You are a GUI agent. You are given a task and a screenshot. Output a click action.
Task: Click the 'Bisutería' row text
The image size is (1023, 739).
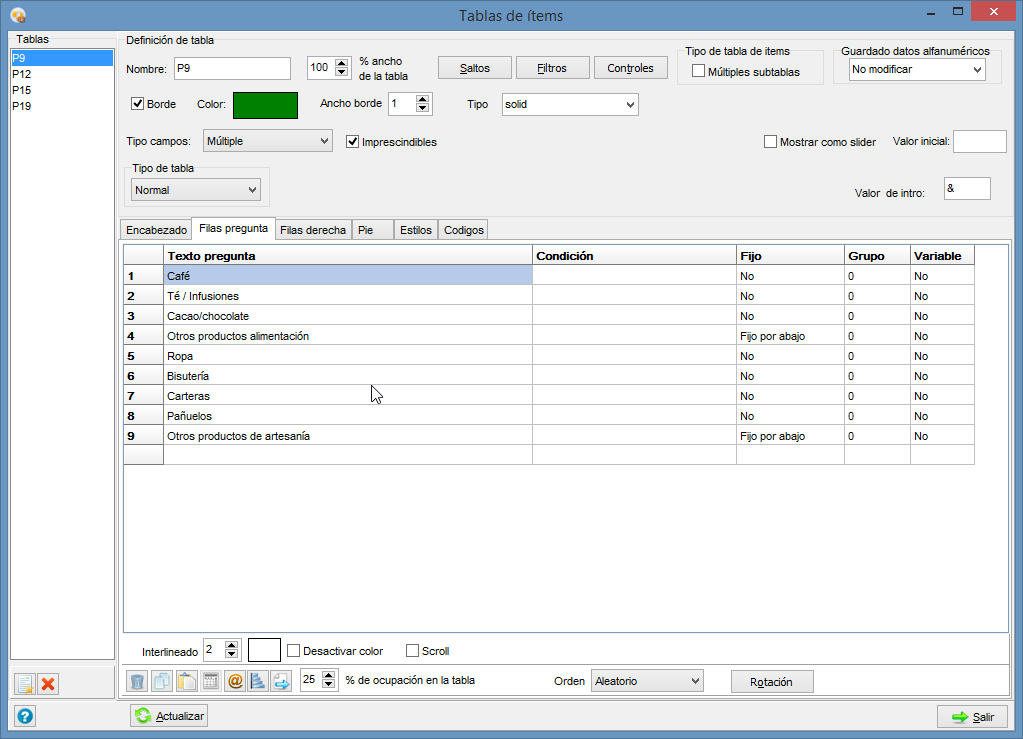tap(188, 376)
